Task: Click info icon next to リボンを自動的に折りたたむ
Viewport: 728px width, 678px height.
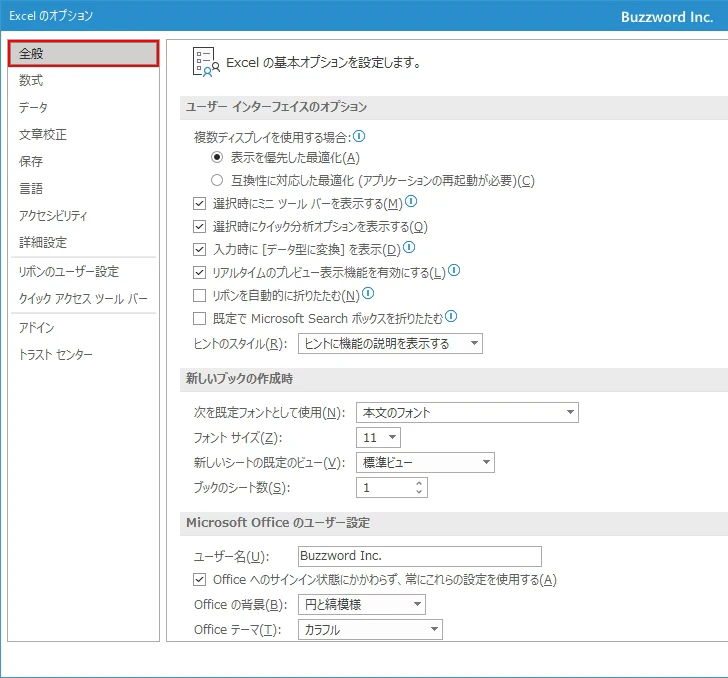Action: tap(368, 294)
